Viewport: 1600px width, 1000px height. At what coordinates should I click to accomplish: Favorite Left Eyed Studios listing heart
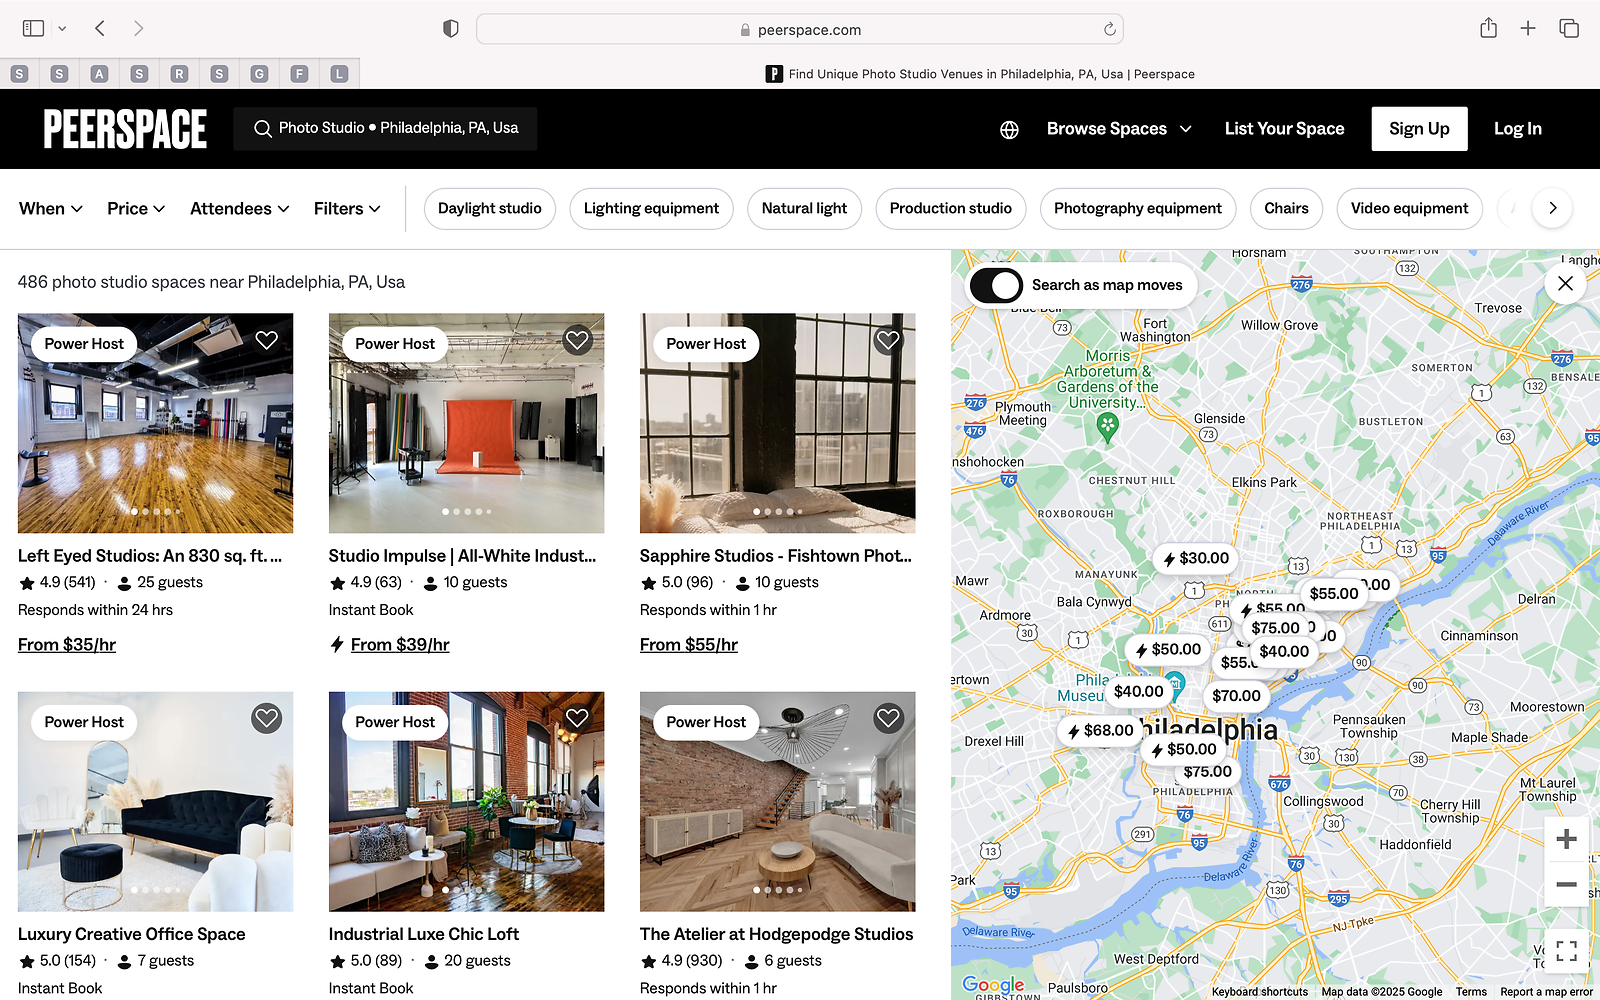click(x=266, y=340)
